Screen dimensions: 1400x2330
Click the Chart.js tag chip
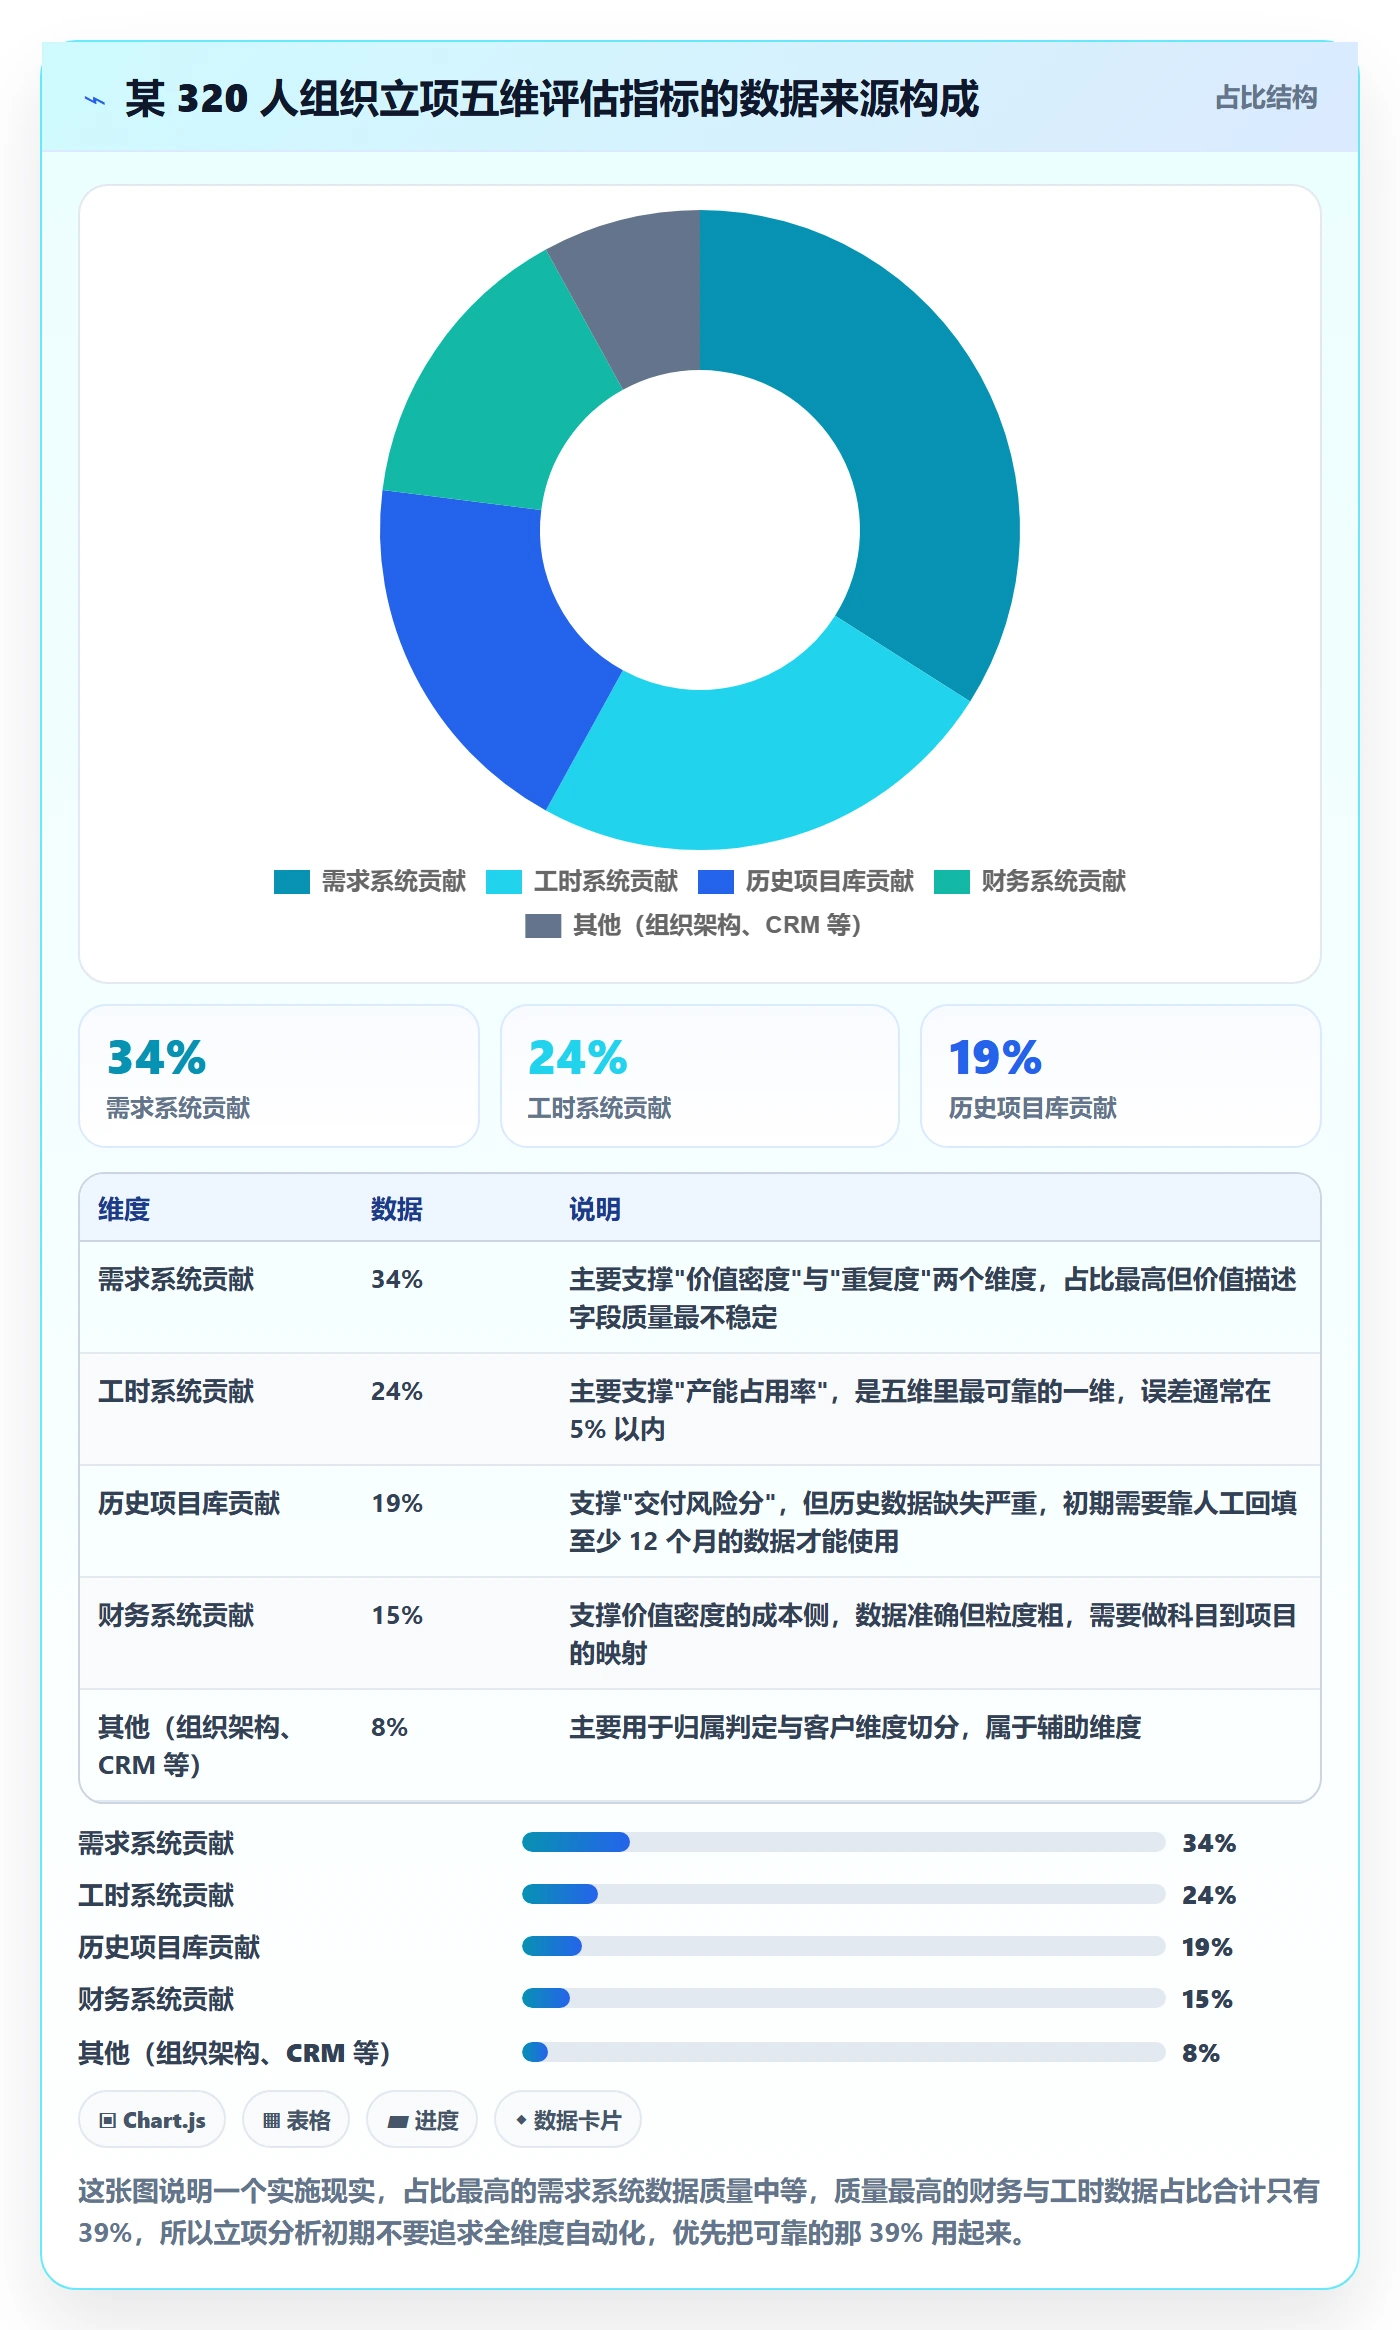(152, 2120)
